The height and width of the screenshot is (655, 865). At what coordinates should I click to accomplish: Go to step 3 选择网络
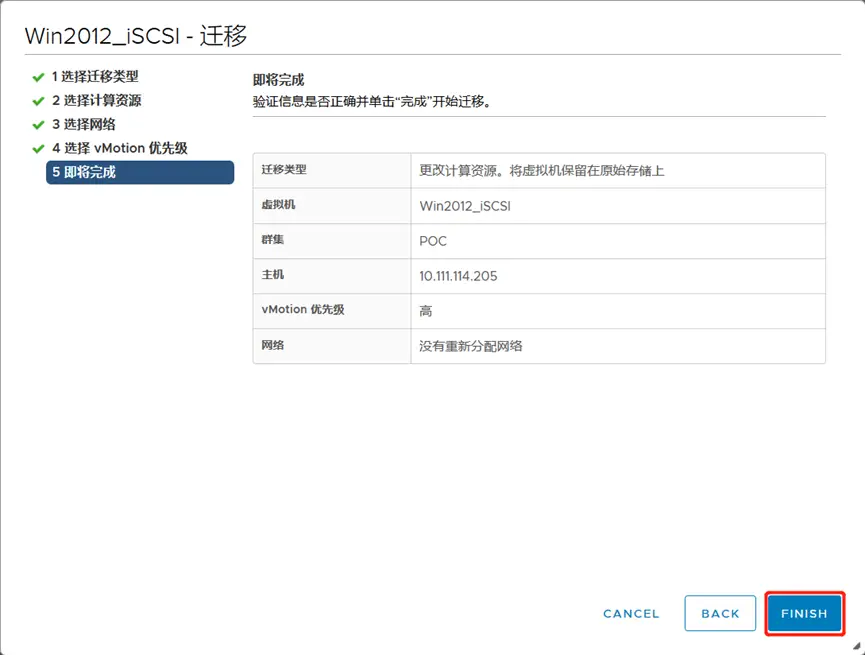[x=84, y=124]
